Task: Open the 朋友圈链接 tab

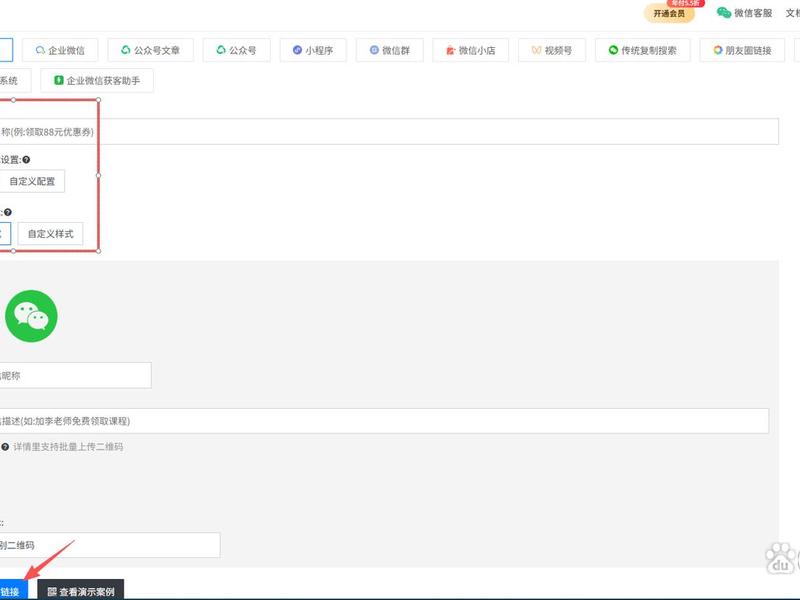Action: click(742, 50)
